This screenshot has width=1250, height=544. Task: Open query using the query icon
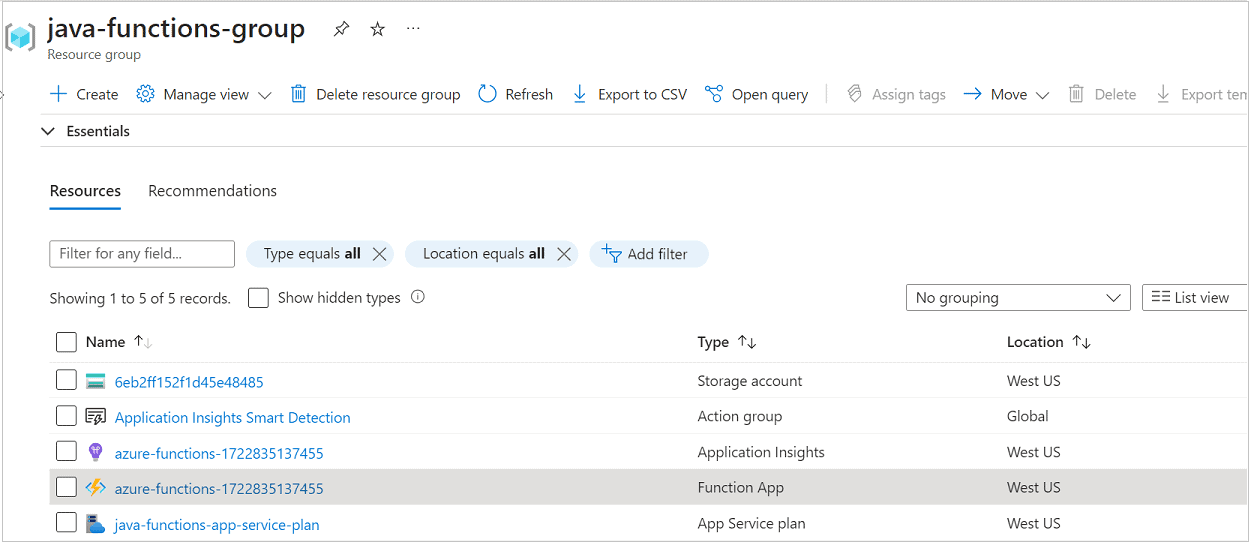(713, 94)
